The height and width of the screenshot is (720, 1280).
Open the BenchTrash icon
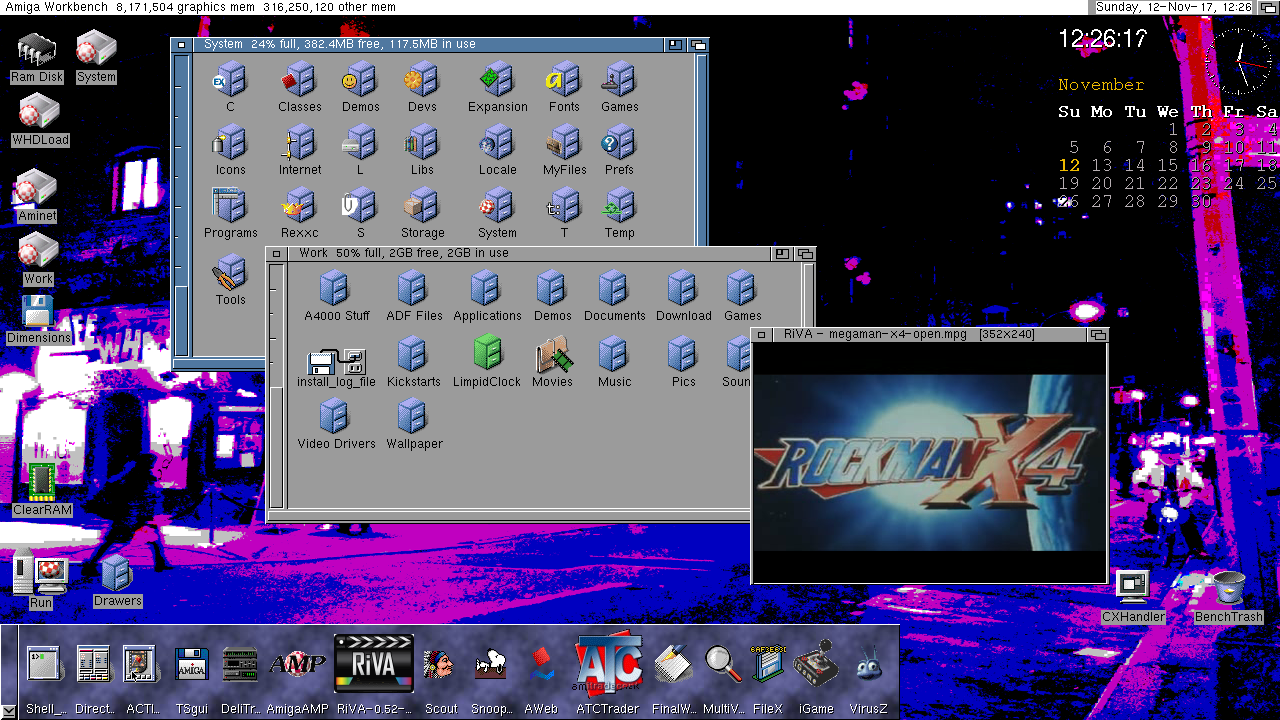click(x=1228, y=588)
